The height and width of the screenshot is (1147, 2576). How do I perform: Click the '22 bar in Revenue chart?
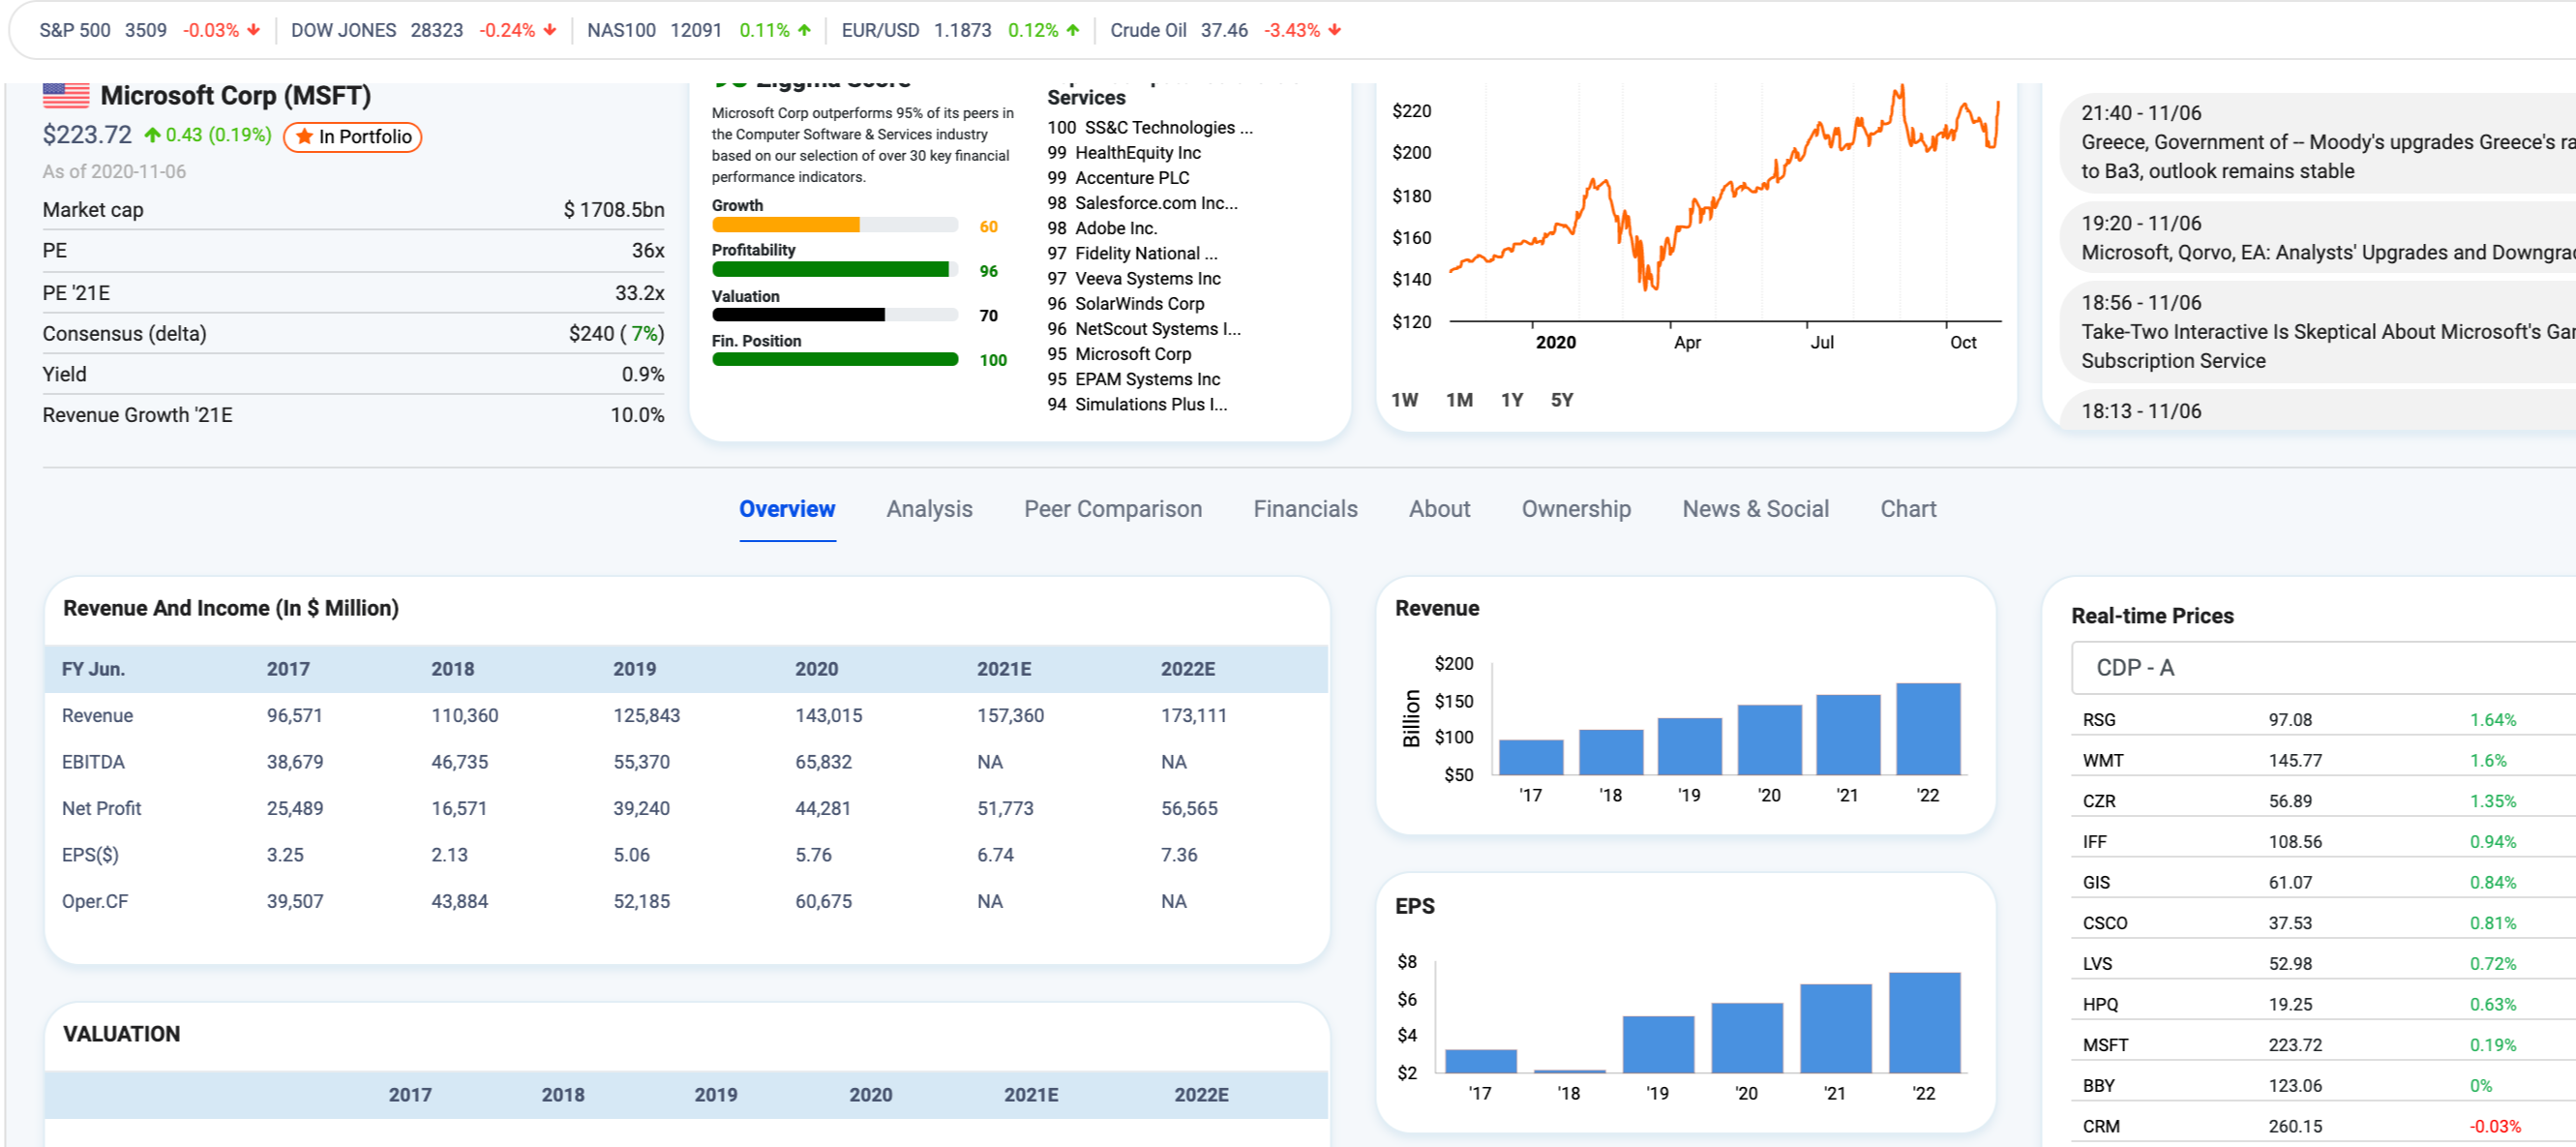pos(1928,729)
